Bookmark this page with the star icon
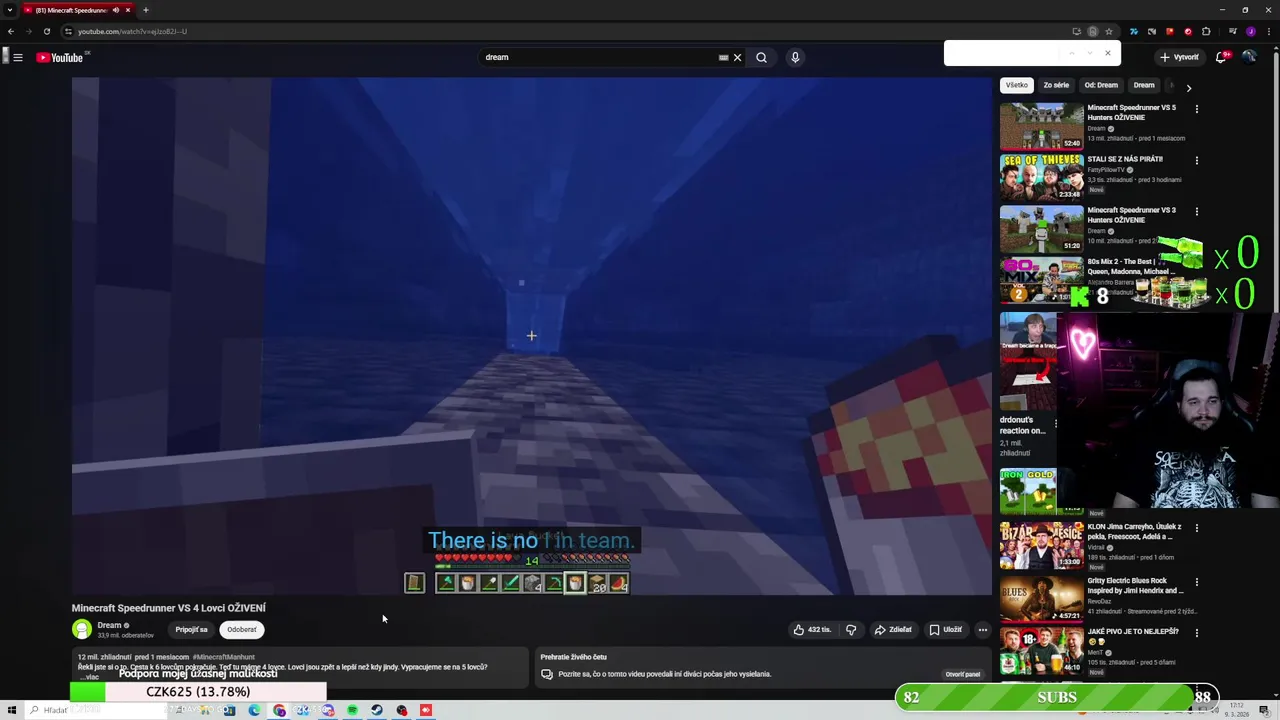The height and width of the screenshot is (720, 1280). click(1108, 31)
